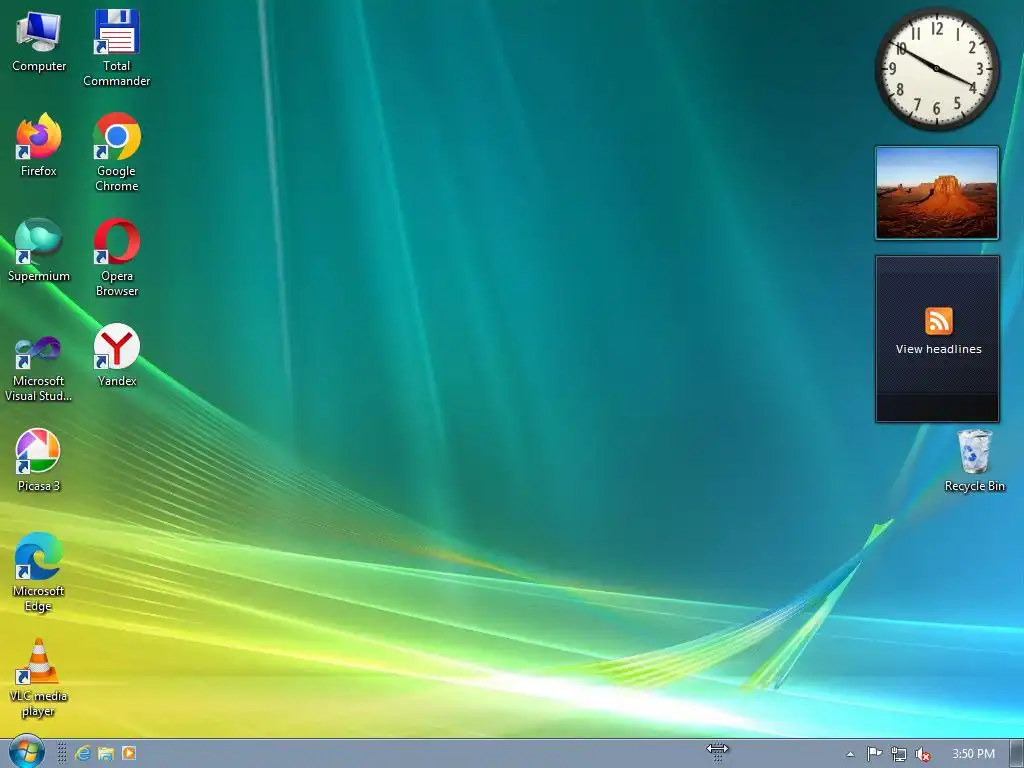Open the Computer desktop icon

tap(39, 42)
